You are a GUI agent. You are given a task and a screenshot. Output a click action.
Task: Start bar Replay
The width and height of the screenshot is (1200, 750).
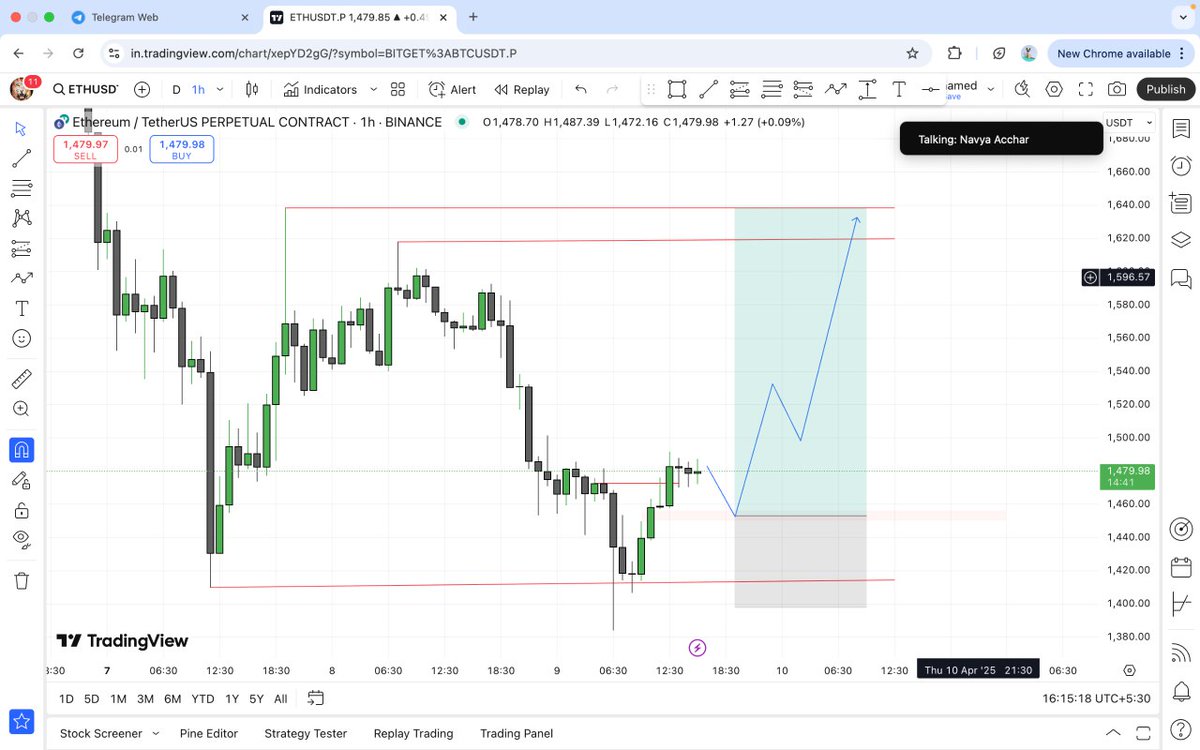(x=521, y=89)
